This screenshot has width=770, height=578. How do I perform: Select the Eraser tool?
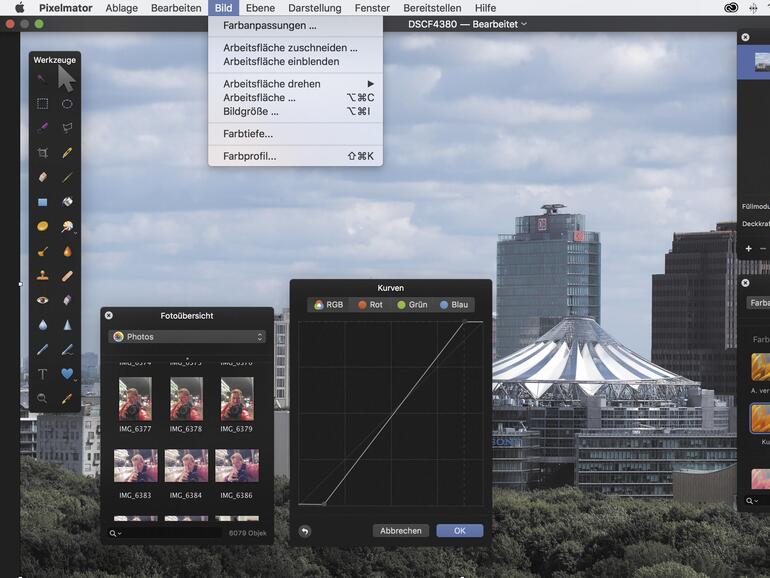click(43, 177)
